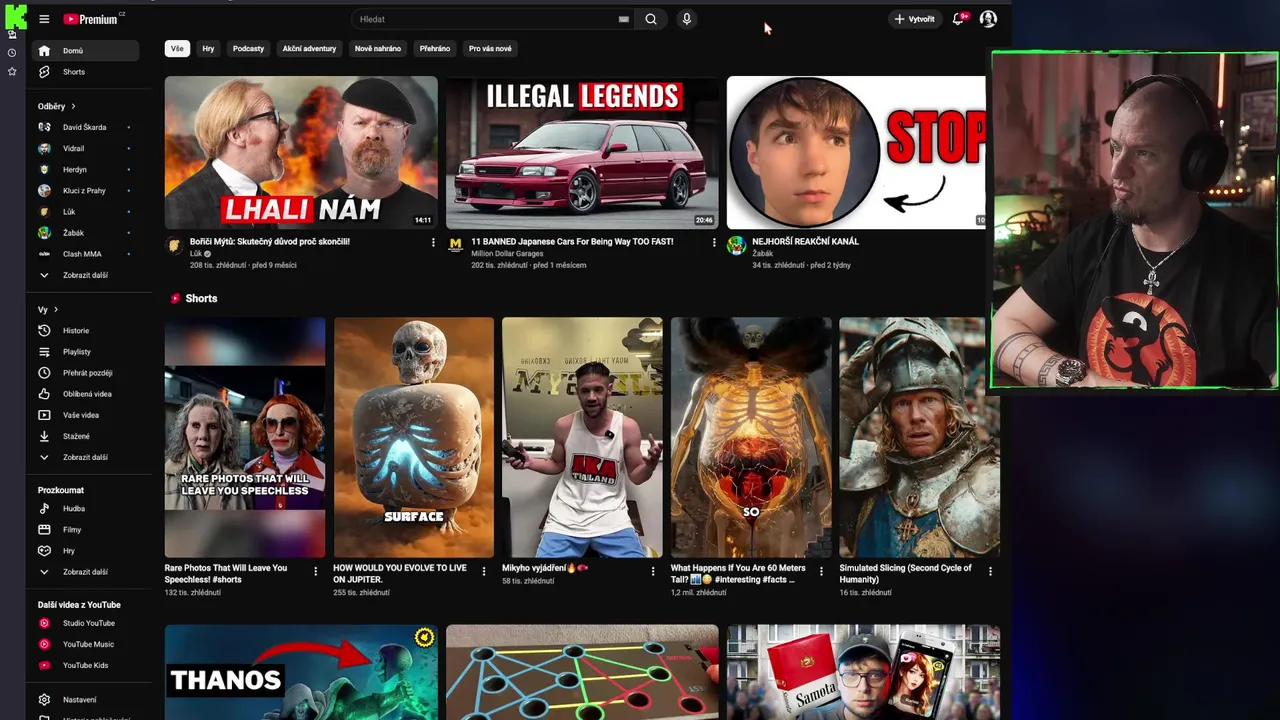1280x720 pixels.
Task: Go to Domů in the sidebar
Action: tap(84, 51)
